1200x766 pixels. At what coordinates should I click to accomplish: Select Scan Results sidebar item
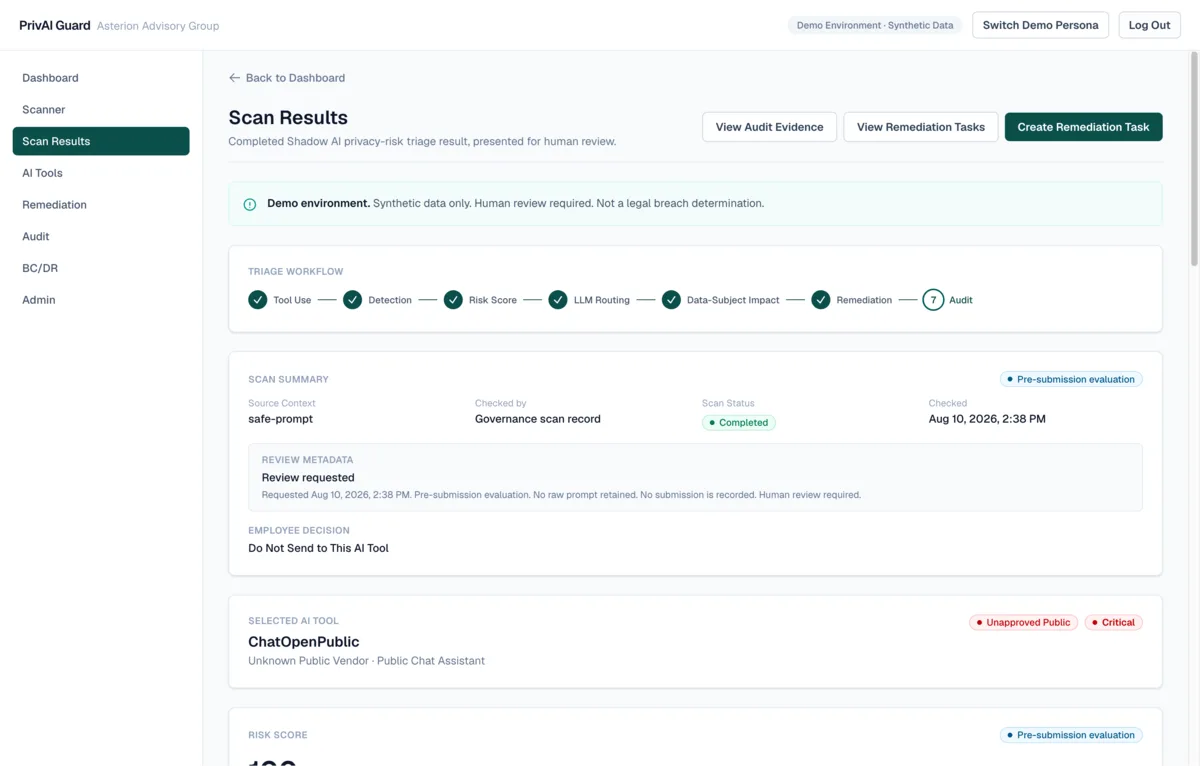pyautogui.click(x=101, y=141)
